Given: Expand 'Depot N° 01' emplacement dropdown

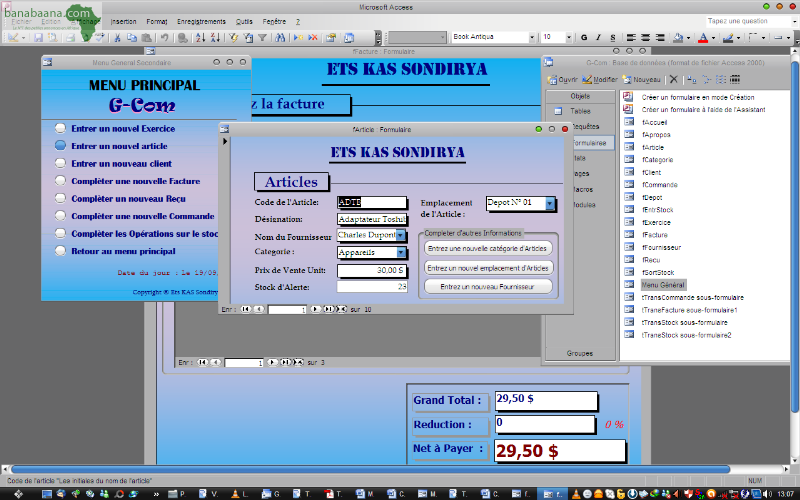Looking at the screenshot, I should pos(549,203).
